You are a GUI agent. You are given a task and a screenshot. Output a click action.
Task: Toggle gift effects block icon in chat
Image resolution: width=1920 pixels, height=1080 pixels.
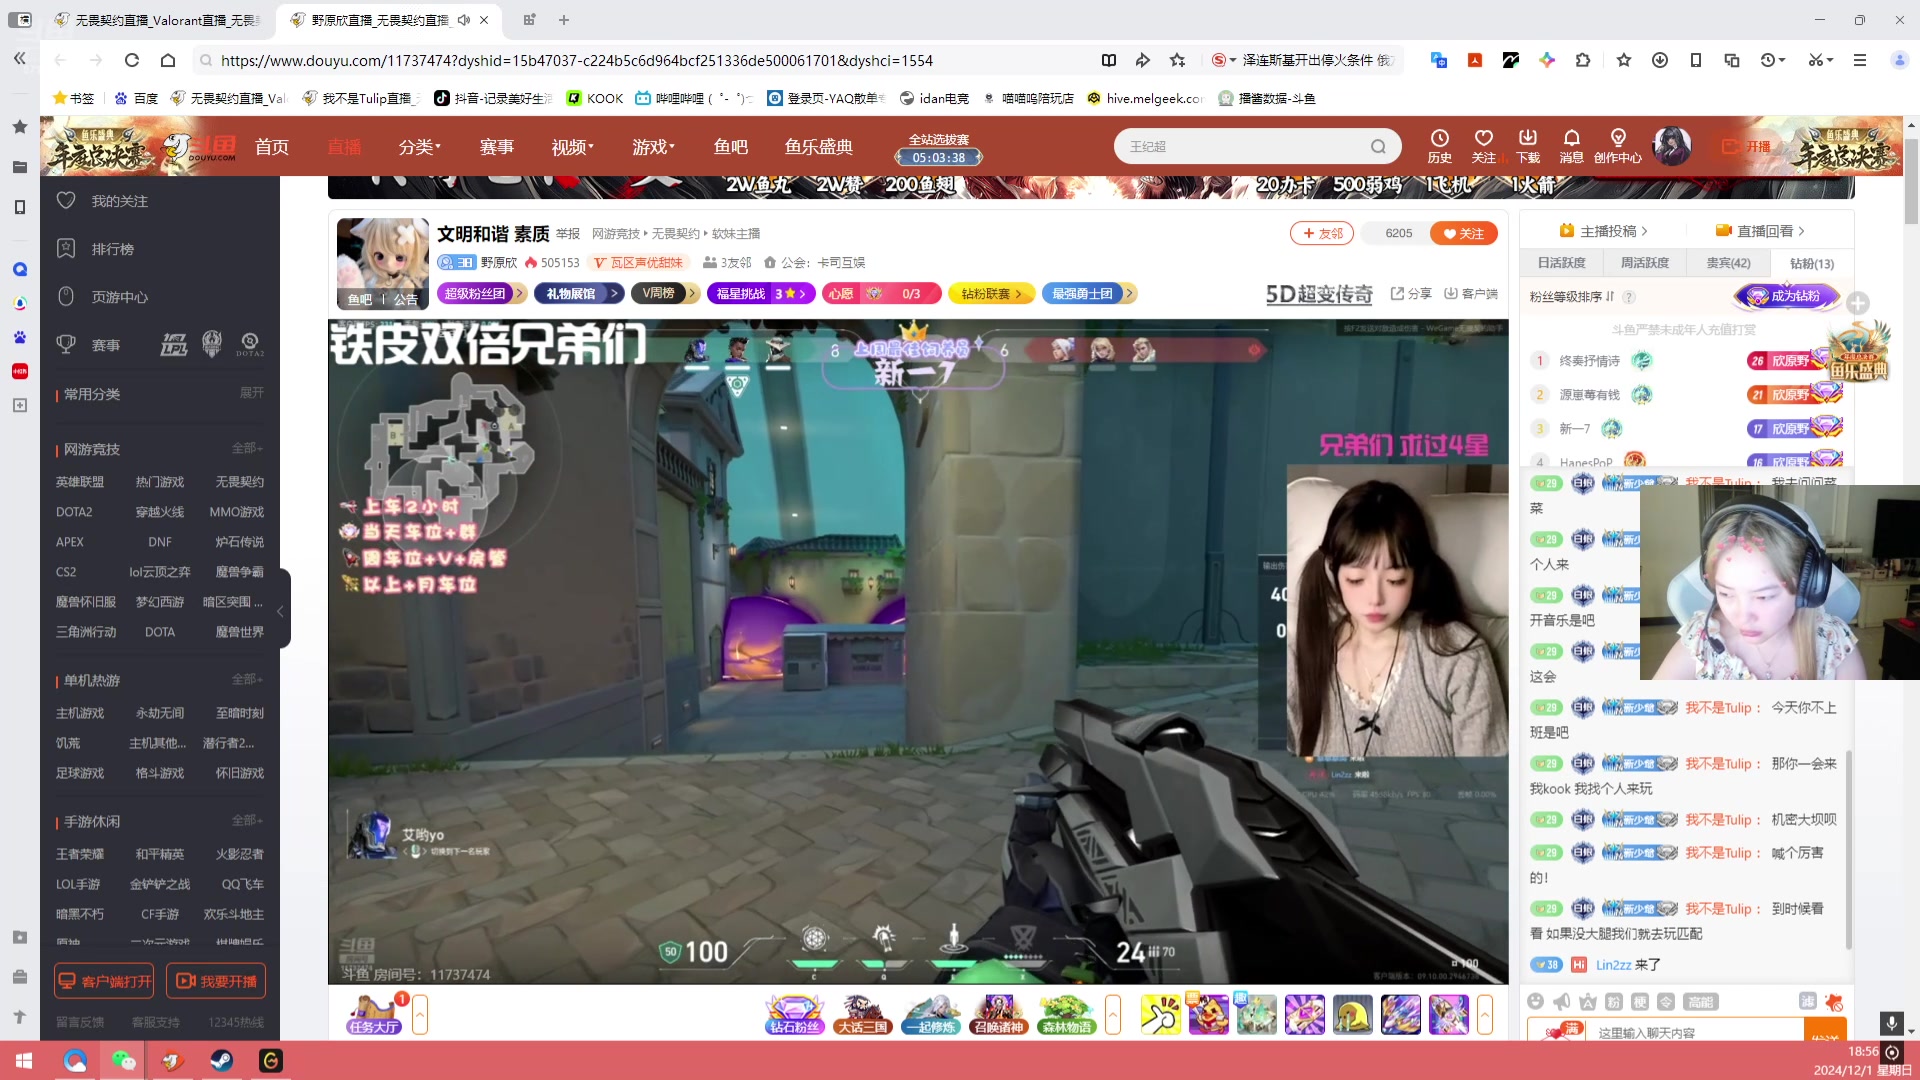tap(1833, 1001)
